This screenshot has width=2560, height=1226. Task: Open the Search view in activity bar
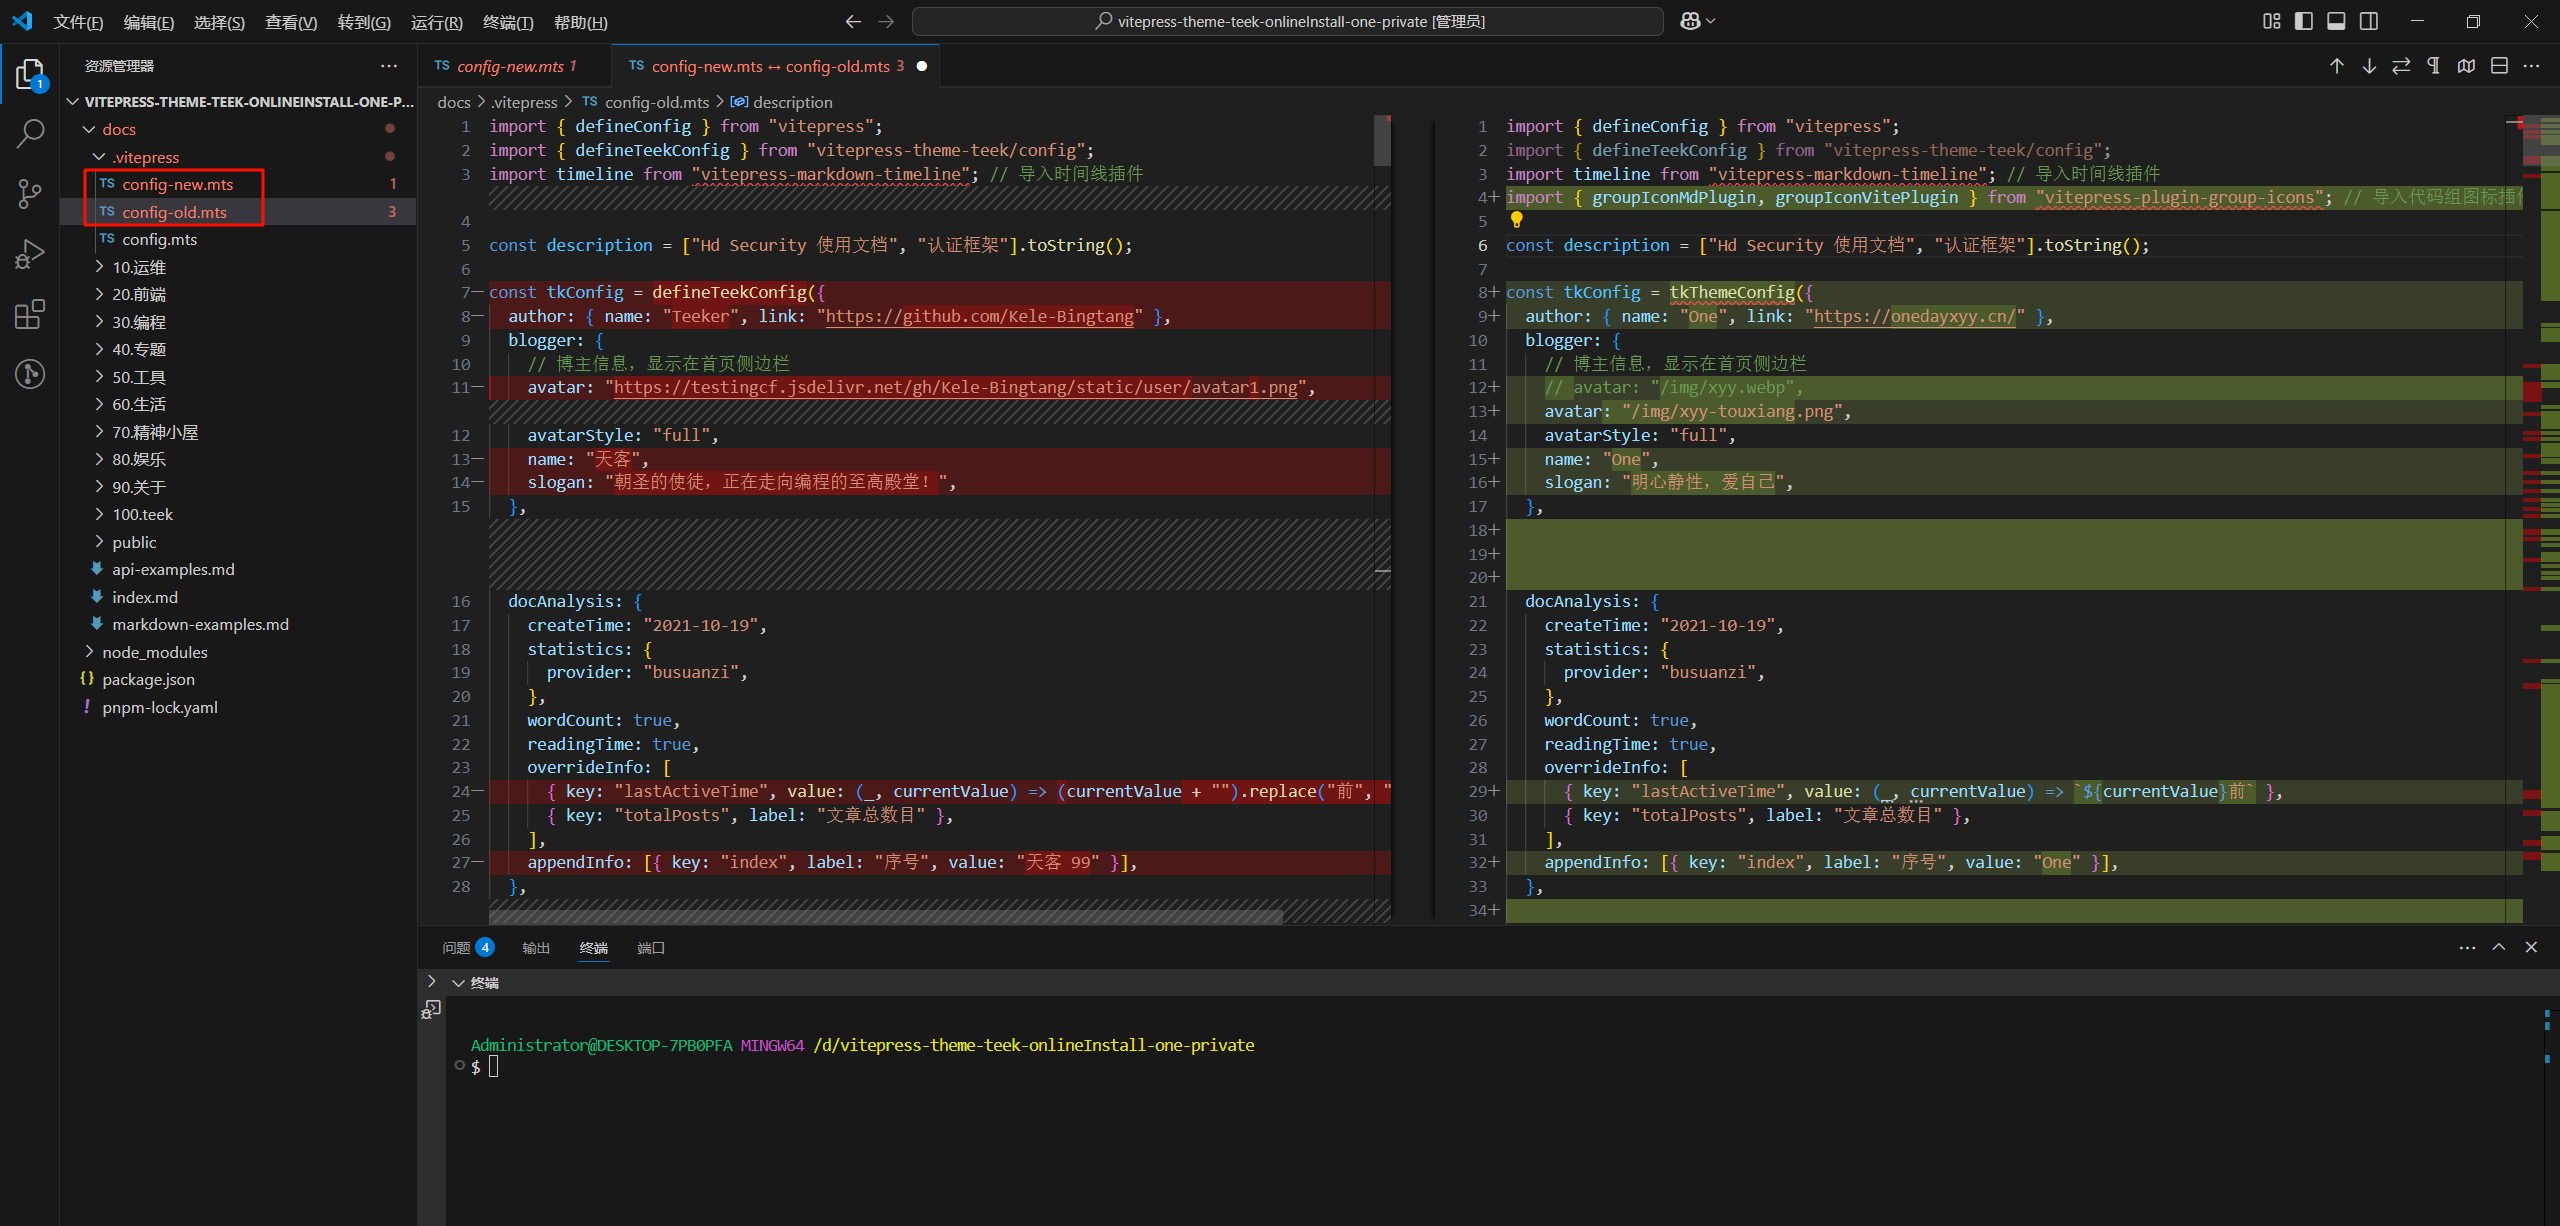30,133
